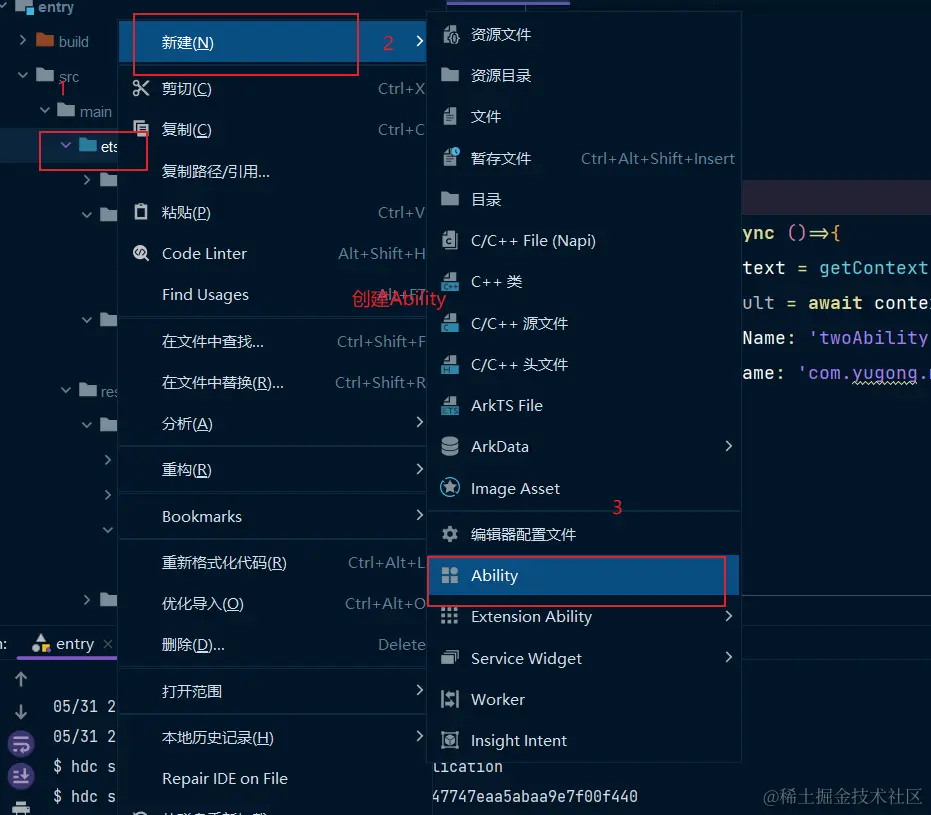Click the 编辑器配置文件 gear icon
Image resolution: width=931 pixels, height=815 pixels.
(450, 534)
